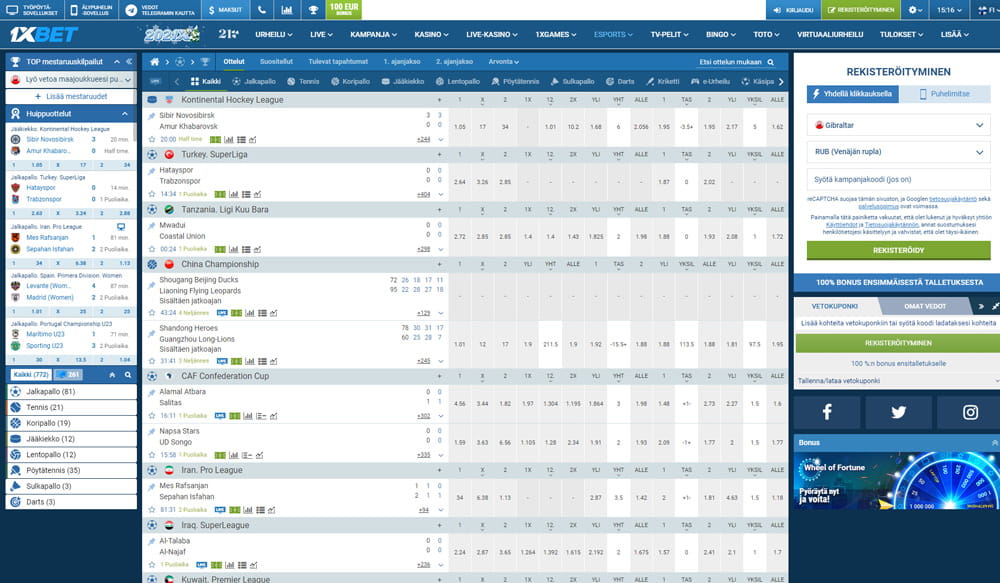
Task: Favorite the Hatayspor vs Trabzonspor match star
Action: (x=152, y=194)
